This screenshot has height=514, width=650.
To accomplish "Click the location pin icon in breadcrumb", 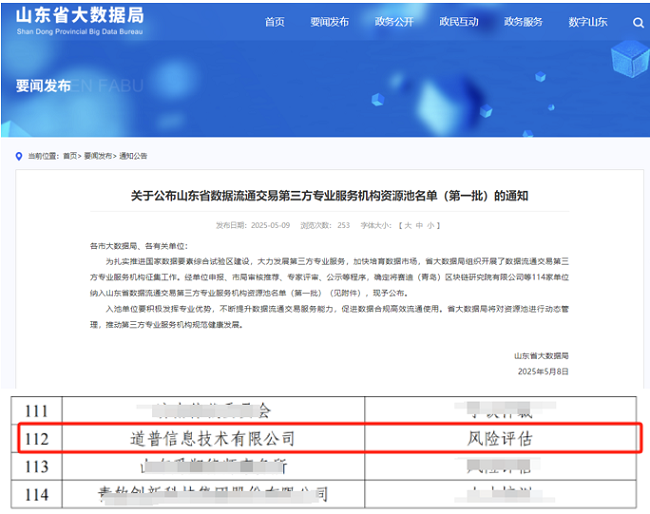I will [x=19, y=156].
